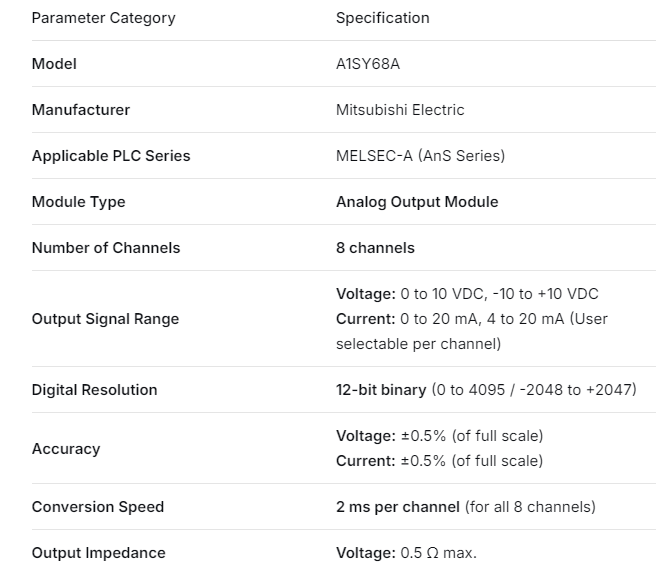
Task: Select the Mitsubishi Electric text
Action: point(400,110)
